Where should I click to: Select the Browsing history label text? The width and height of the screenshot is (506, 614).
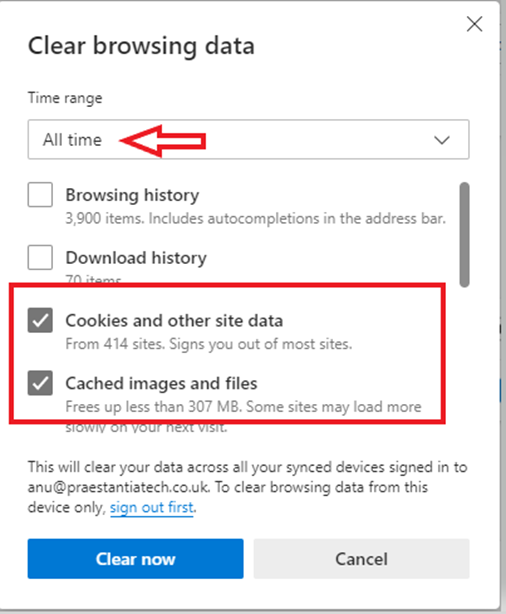point(132,195)
